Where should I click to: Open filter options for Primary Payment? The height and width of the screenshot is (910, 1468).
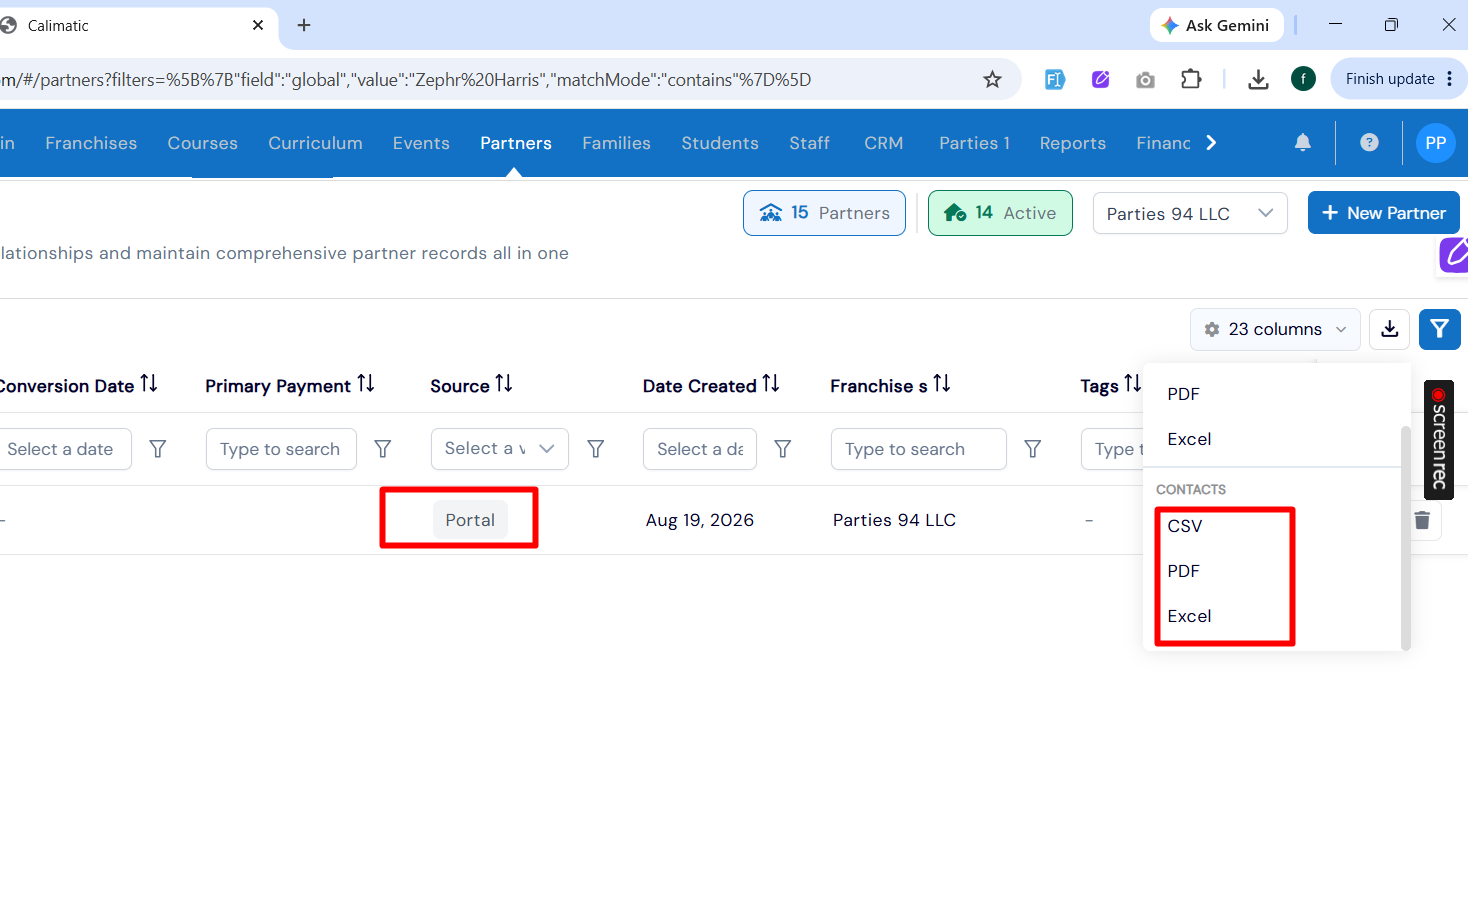pyautogui.click(x=383, y=449)
